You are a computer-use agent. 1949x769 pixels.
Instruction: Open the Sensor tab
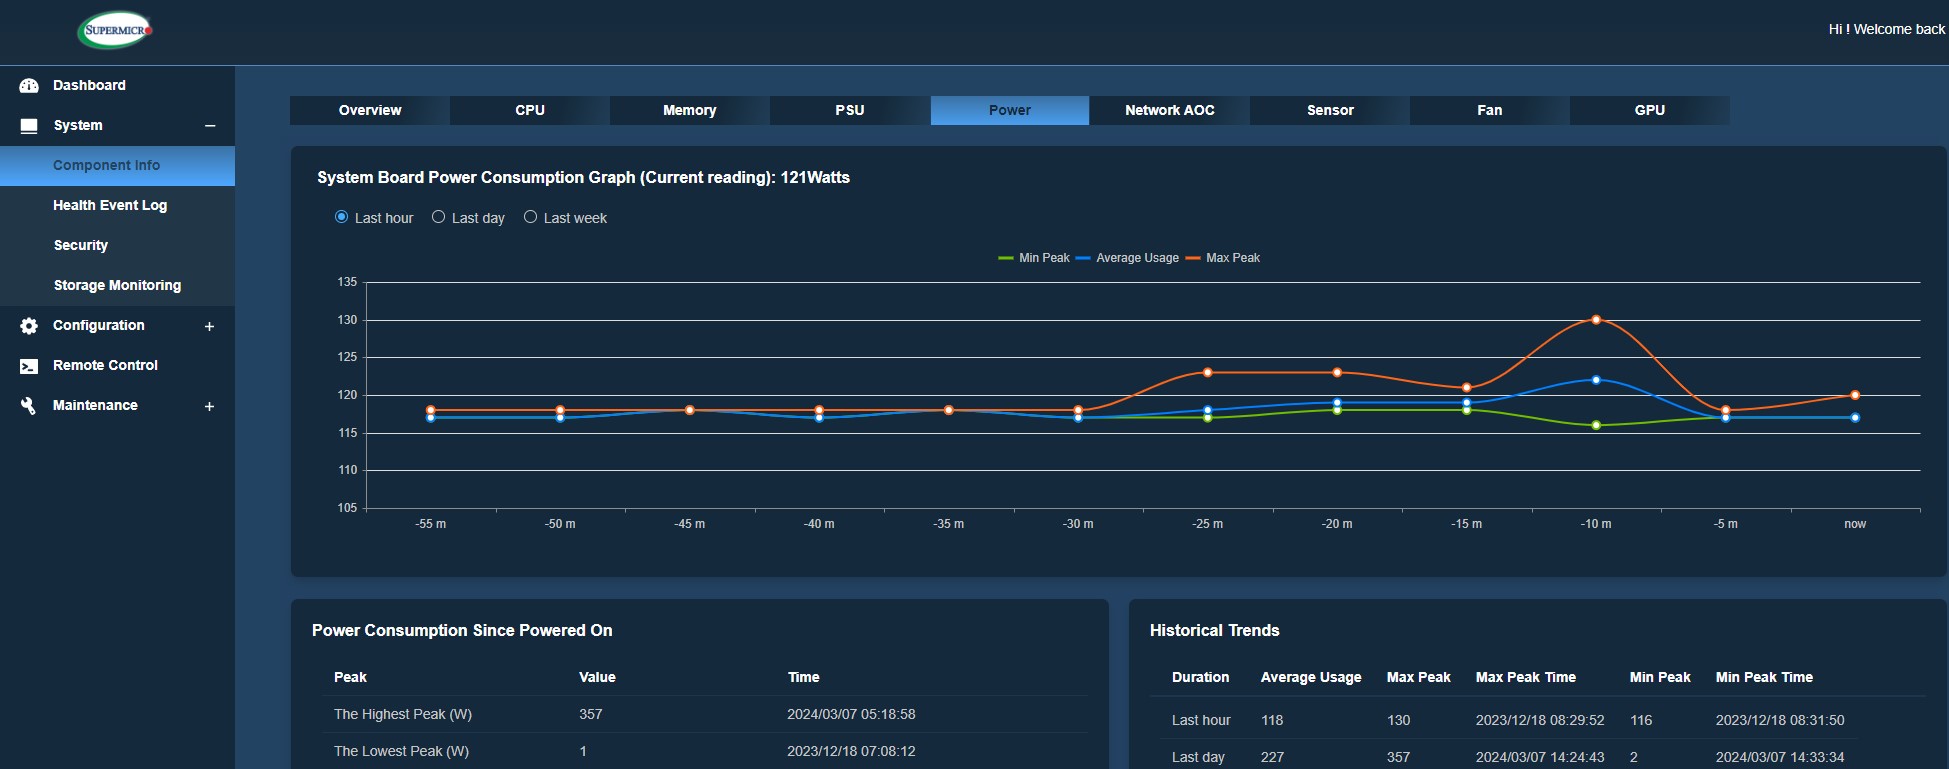coord(1330,110)
